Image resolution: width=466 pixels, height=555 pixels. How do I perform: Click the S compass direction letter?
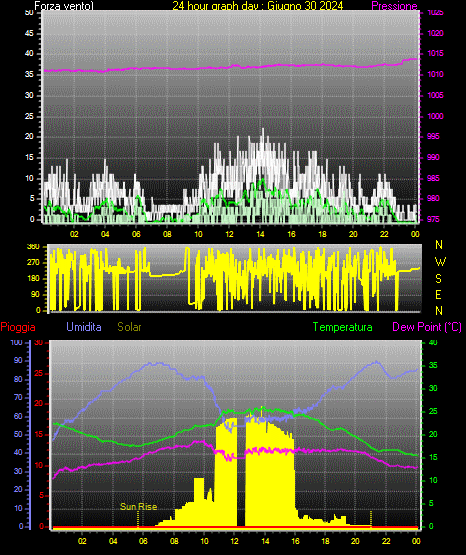tap(438, 279)
